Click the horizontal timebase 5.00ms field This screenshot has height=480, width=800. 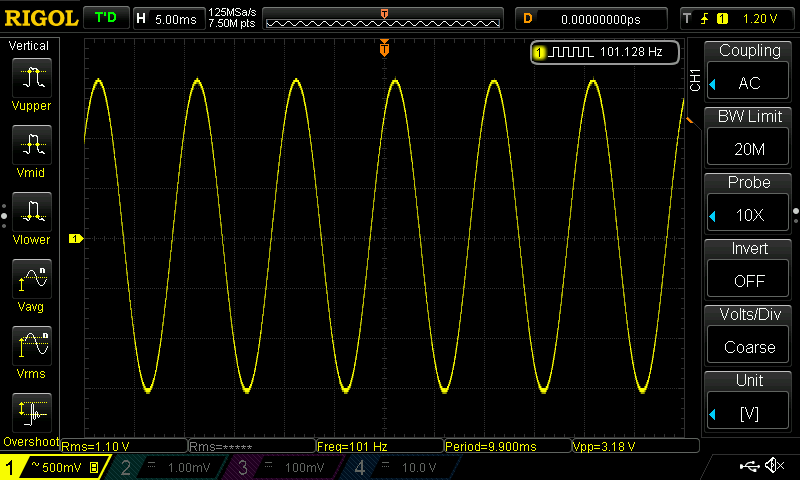[176, 19]
